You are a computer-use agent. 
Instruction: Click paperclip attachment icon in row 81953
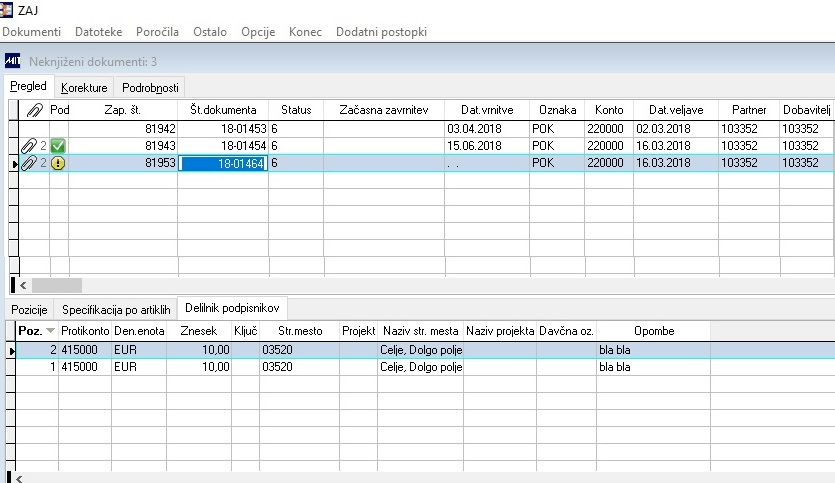pyautogui.click(x=28, y=163)
